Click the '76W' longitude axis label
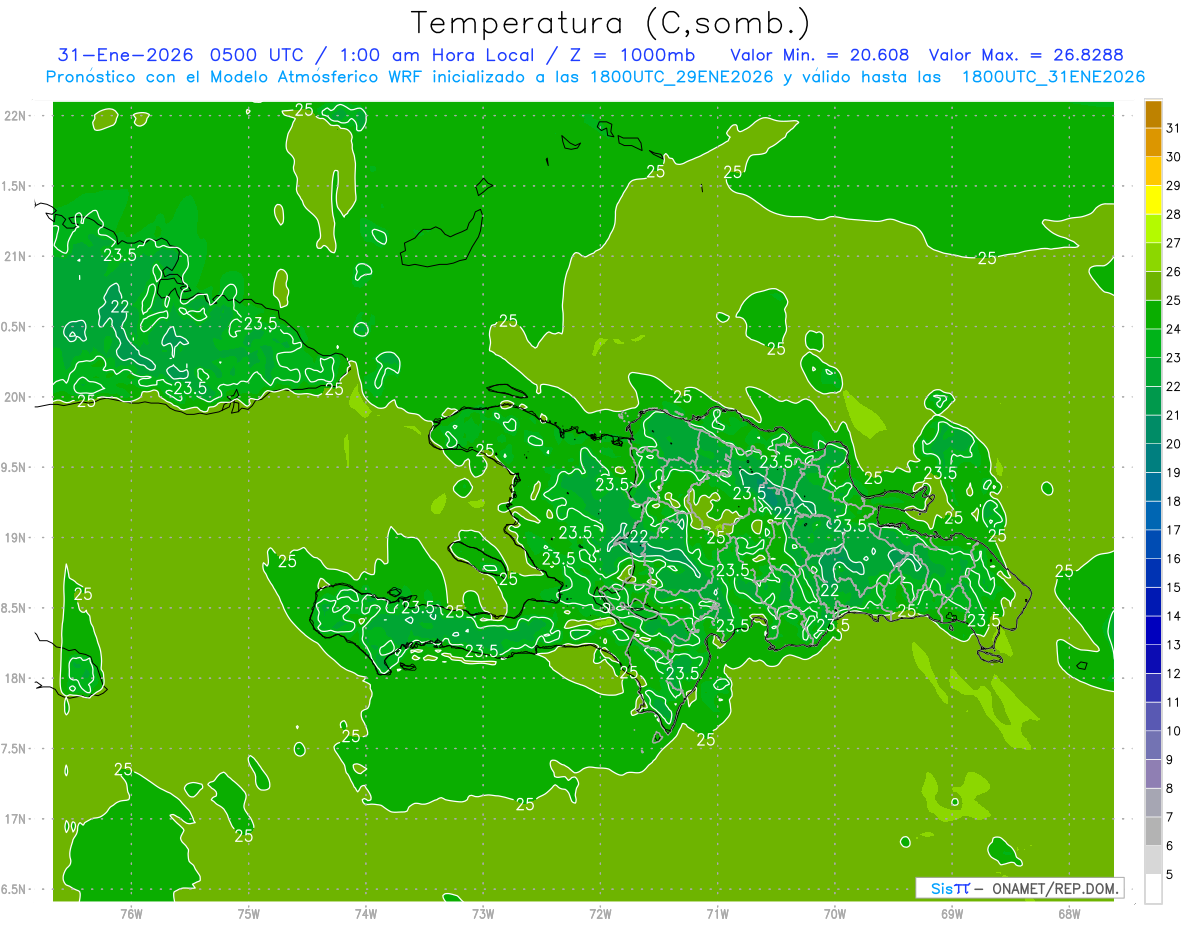 pyautogui.click(x=131, y=914)
